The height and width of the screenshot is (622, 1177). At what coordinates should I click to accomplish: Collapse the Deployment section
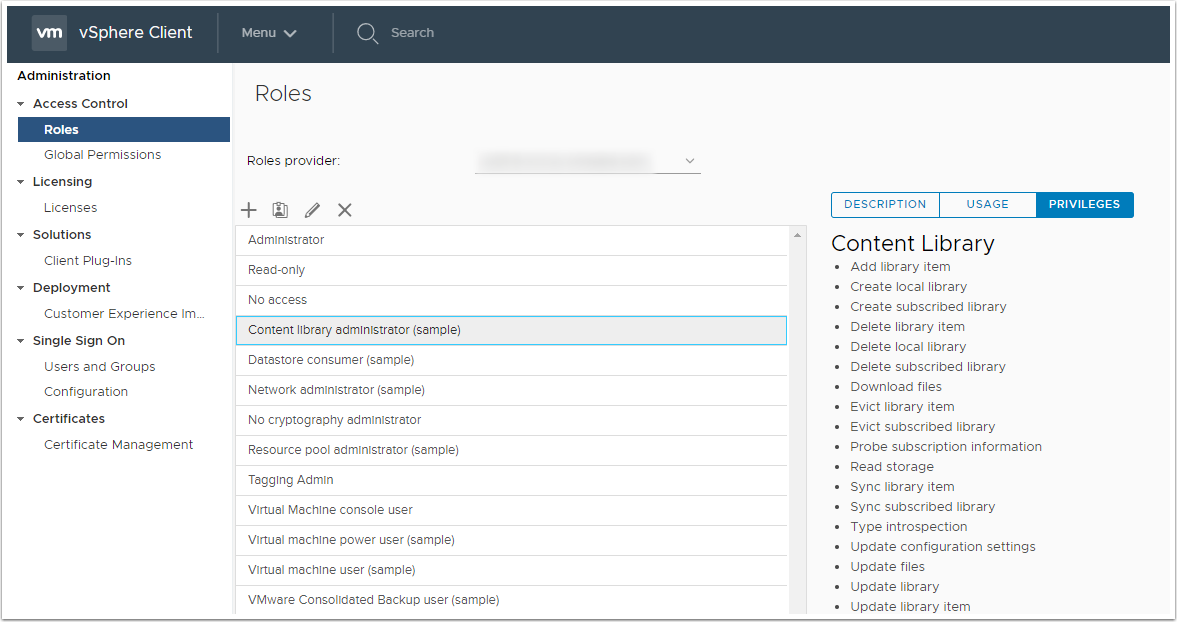tap(21, 288)
